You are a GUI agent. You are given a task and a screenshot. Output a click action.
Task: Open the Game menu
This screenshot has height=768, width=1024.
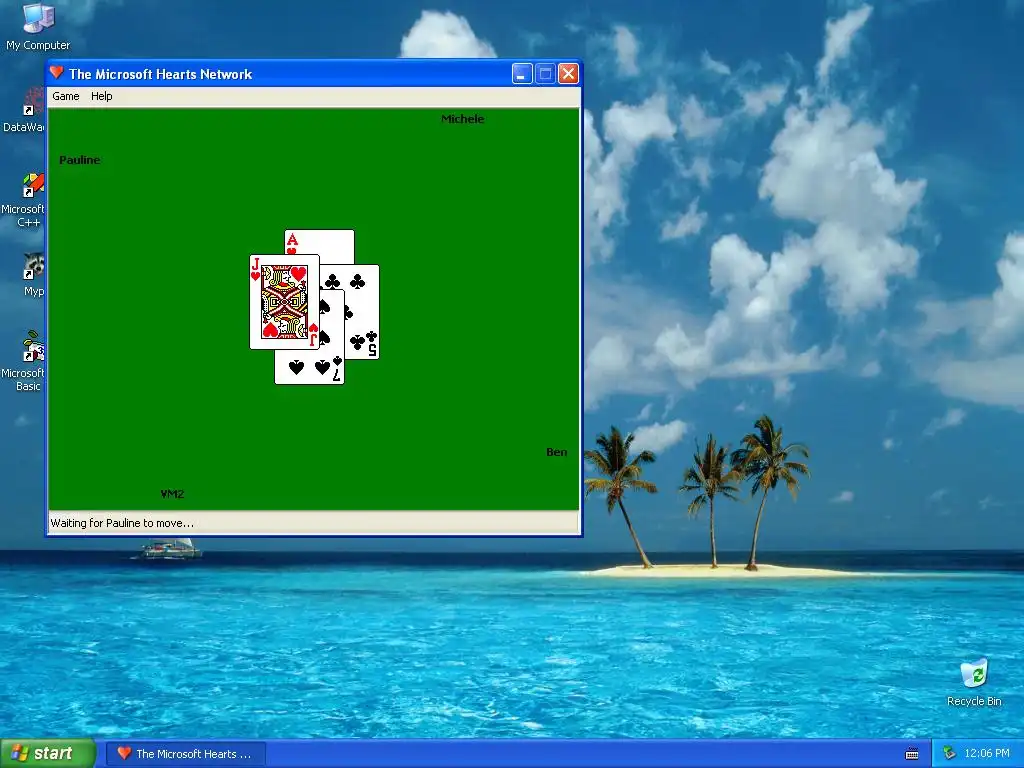click(x=65, y=96)
